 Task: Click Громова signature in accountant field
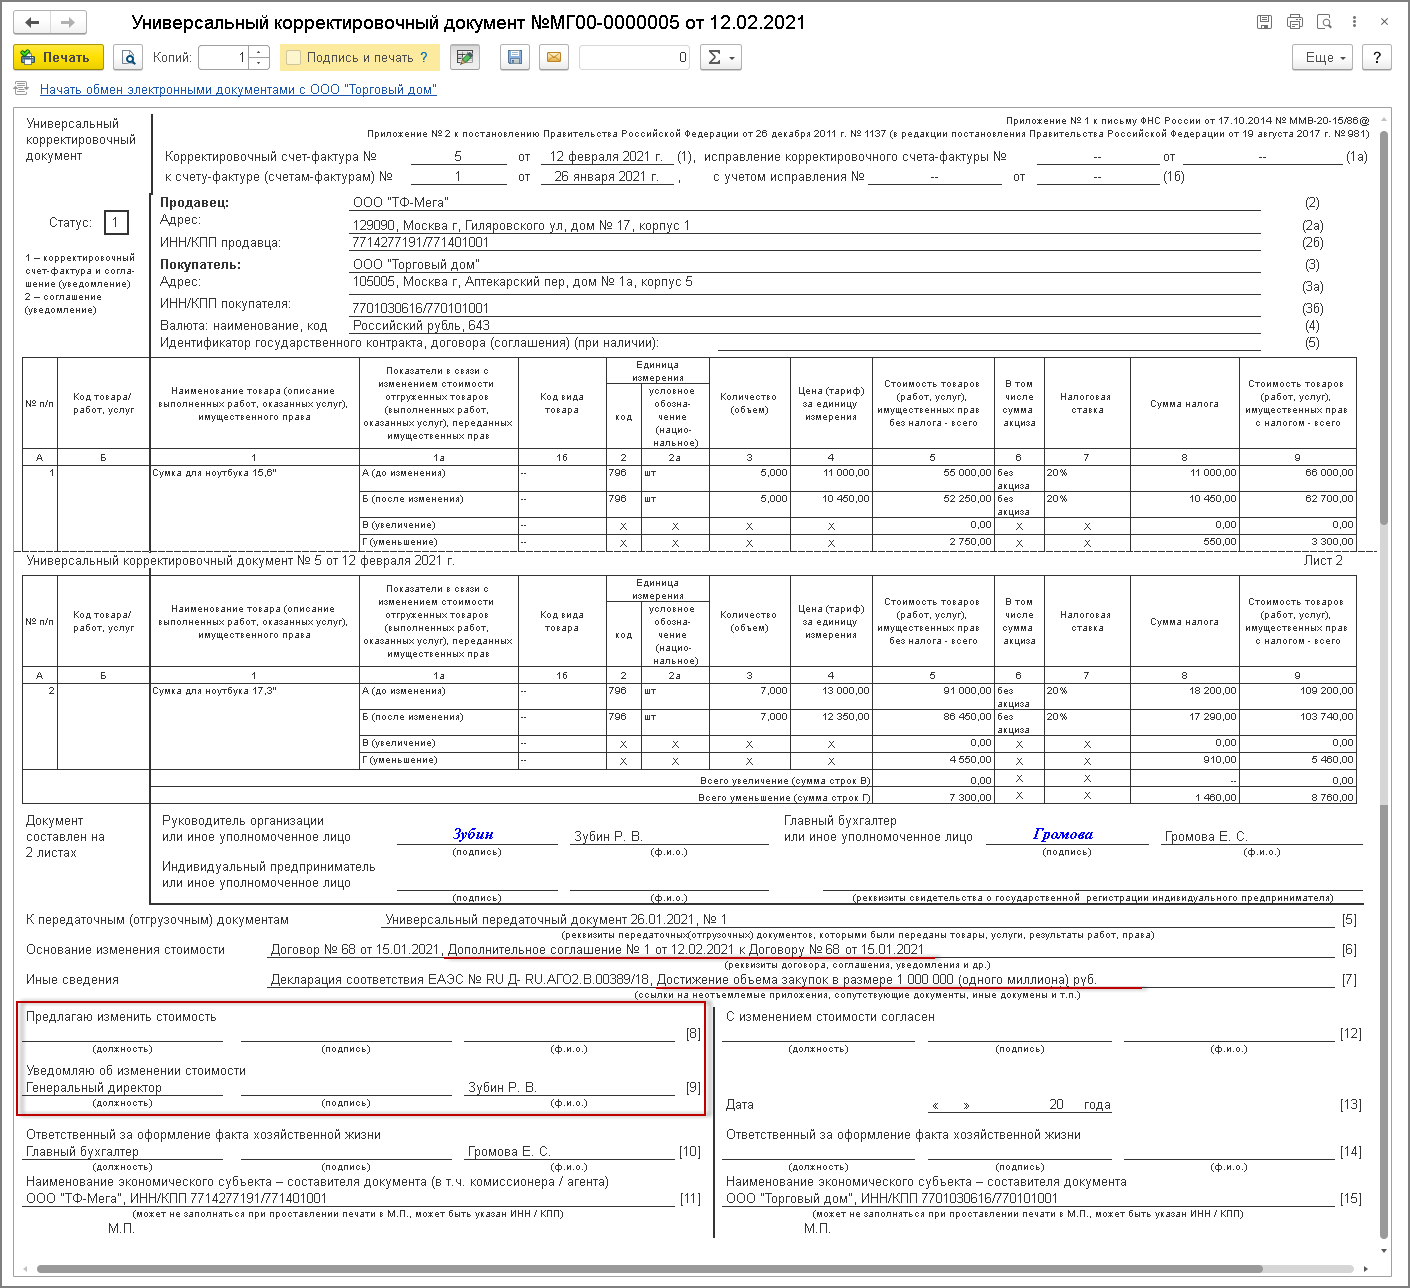click(x=1063, y=835)
